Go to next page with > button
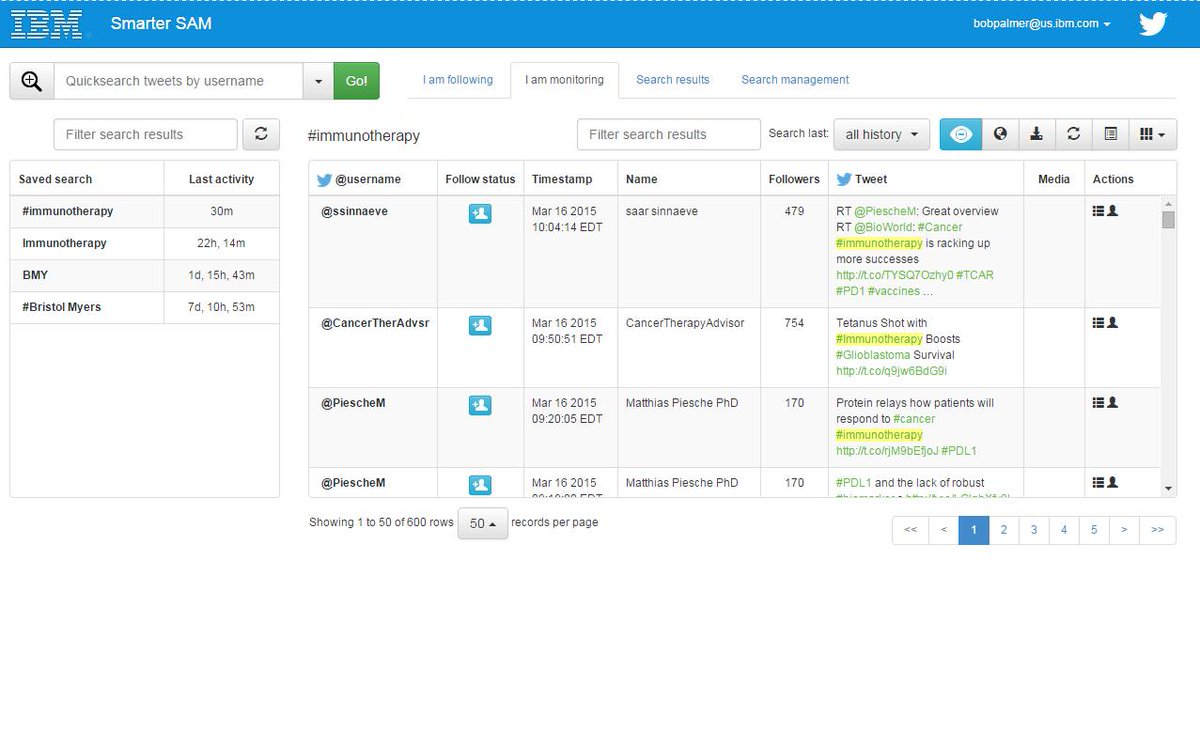1200x747 pixels. click(1124, 530)
